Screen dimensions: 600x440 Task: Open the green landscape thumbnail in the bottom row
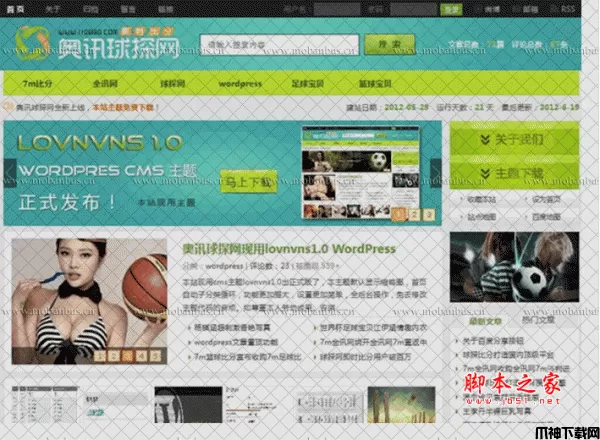401,405
